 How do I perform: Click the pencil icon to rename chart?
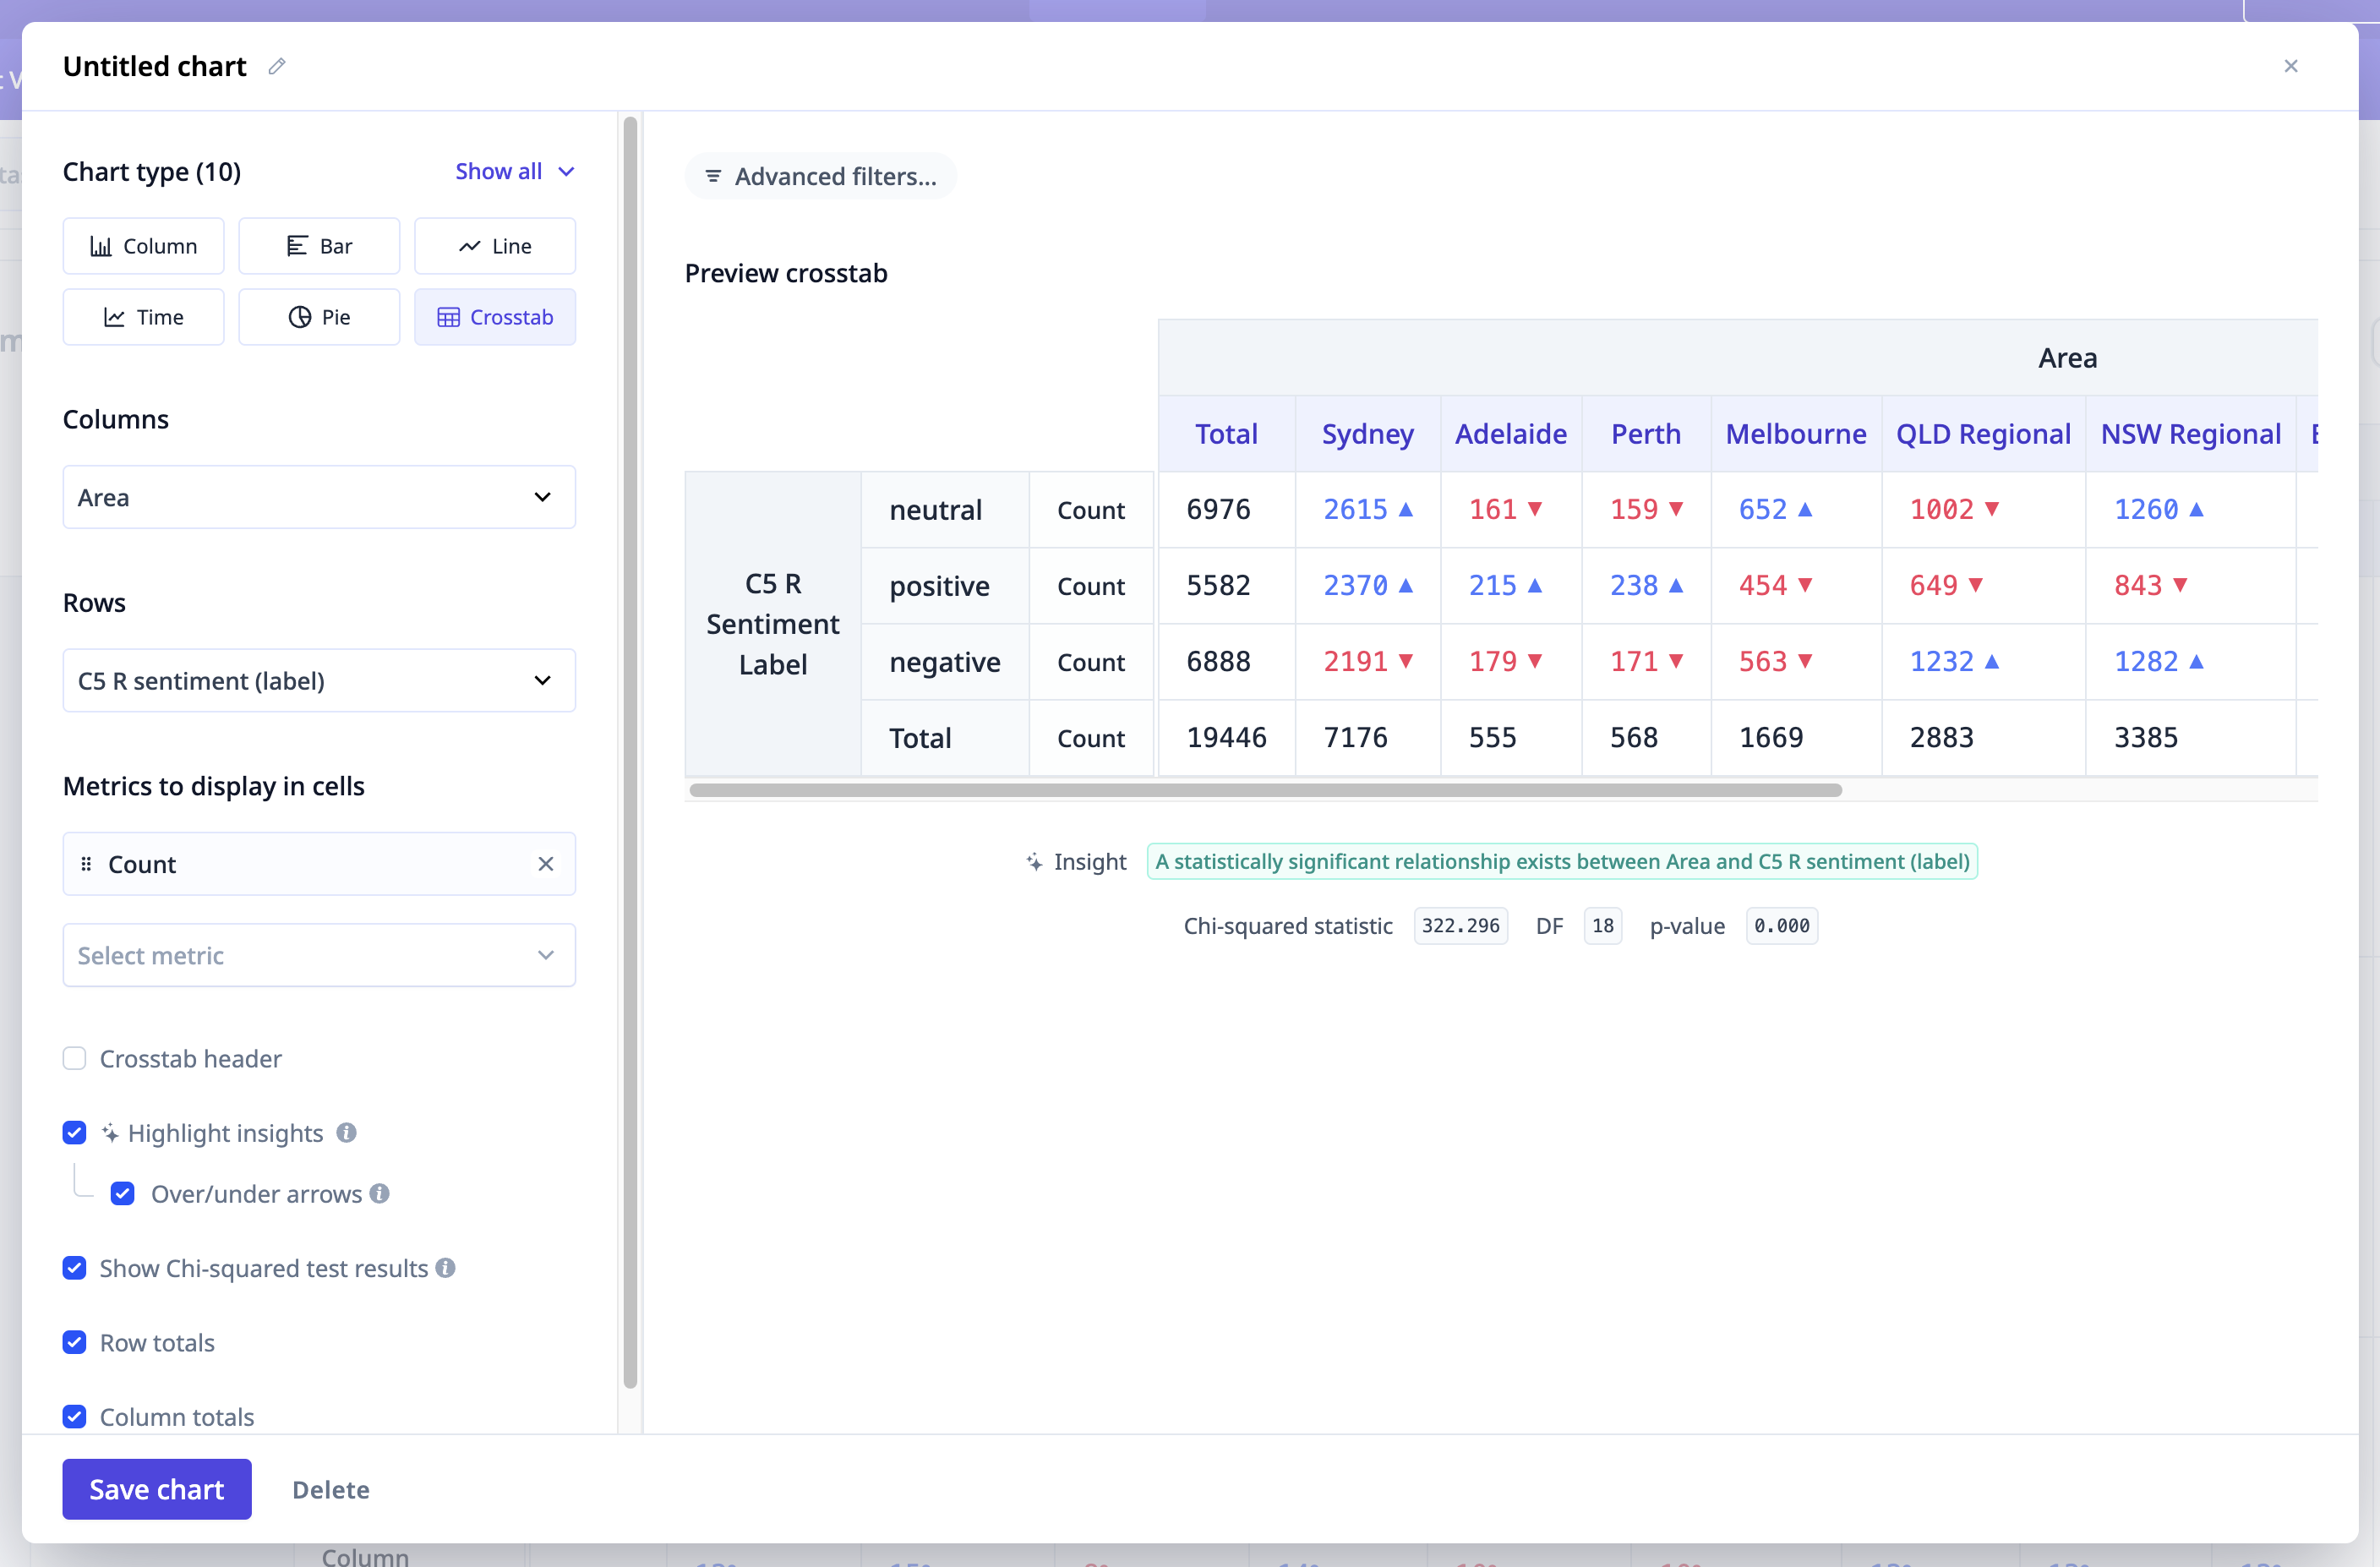[x=277, y=66]
